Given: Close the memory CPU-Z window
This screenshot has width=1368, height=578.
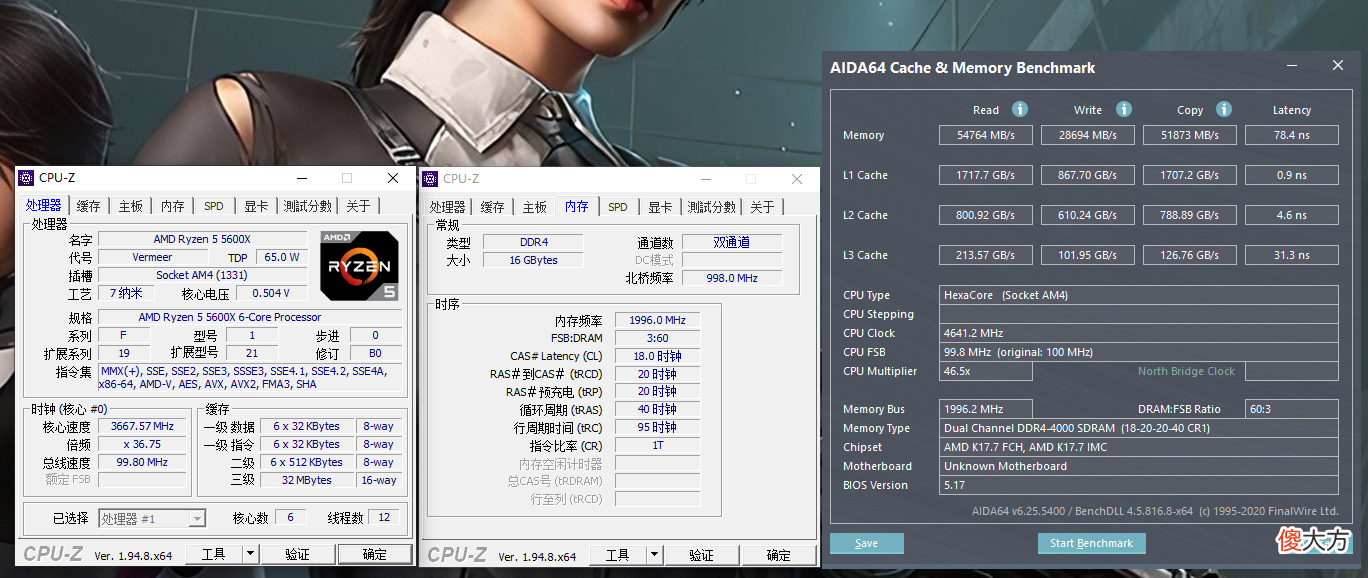Looking at the screenshot, I should pyautogui.click(x=797, y=178).
